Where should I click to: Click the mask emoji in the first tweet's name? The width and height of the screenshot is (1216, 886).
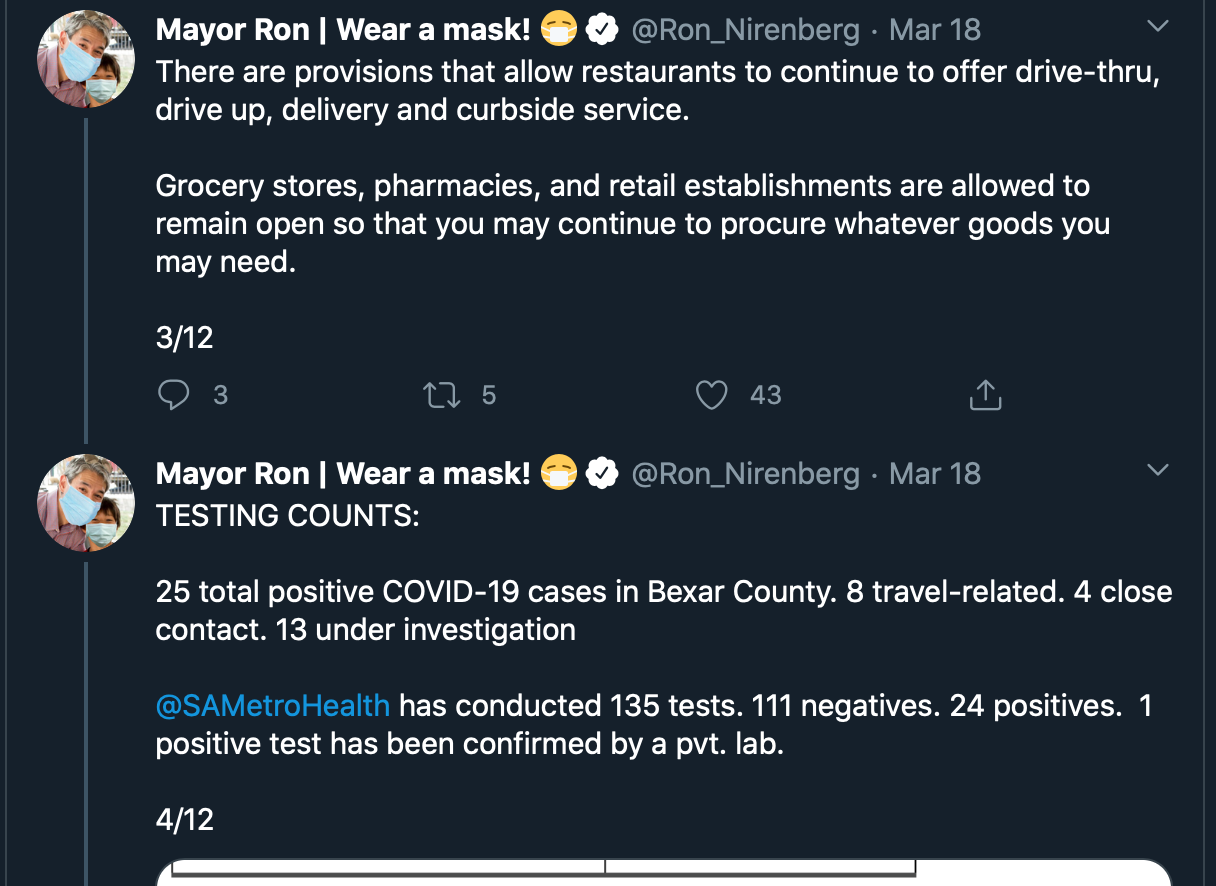[559, 31]
